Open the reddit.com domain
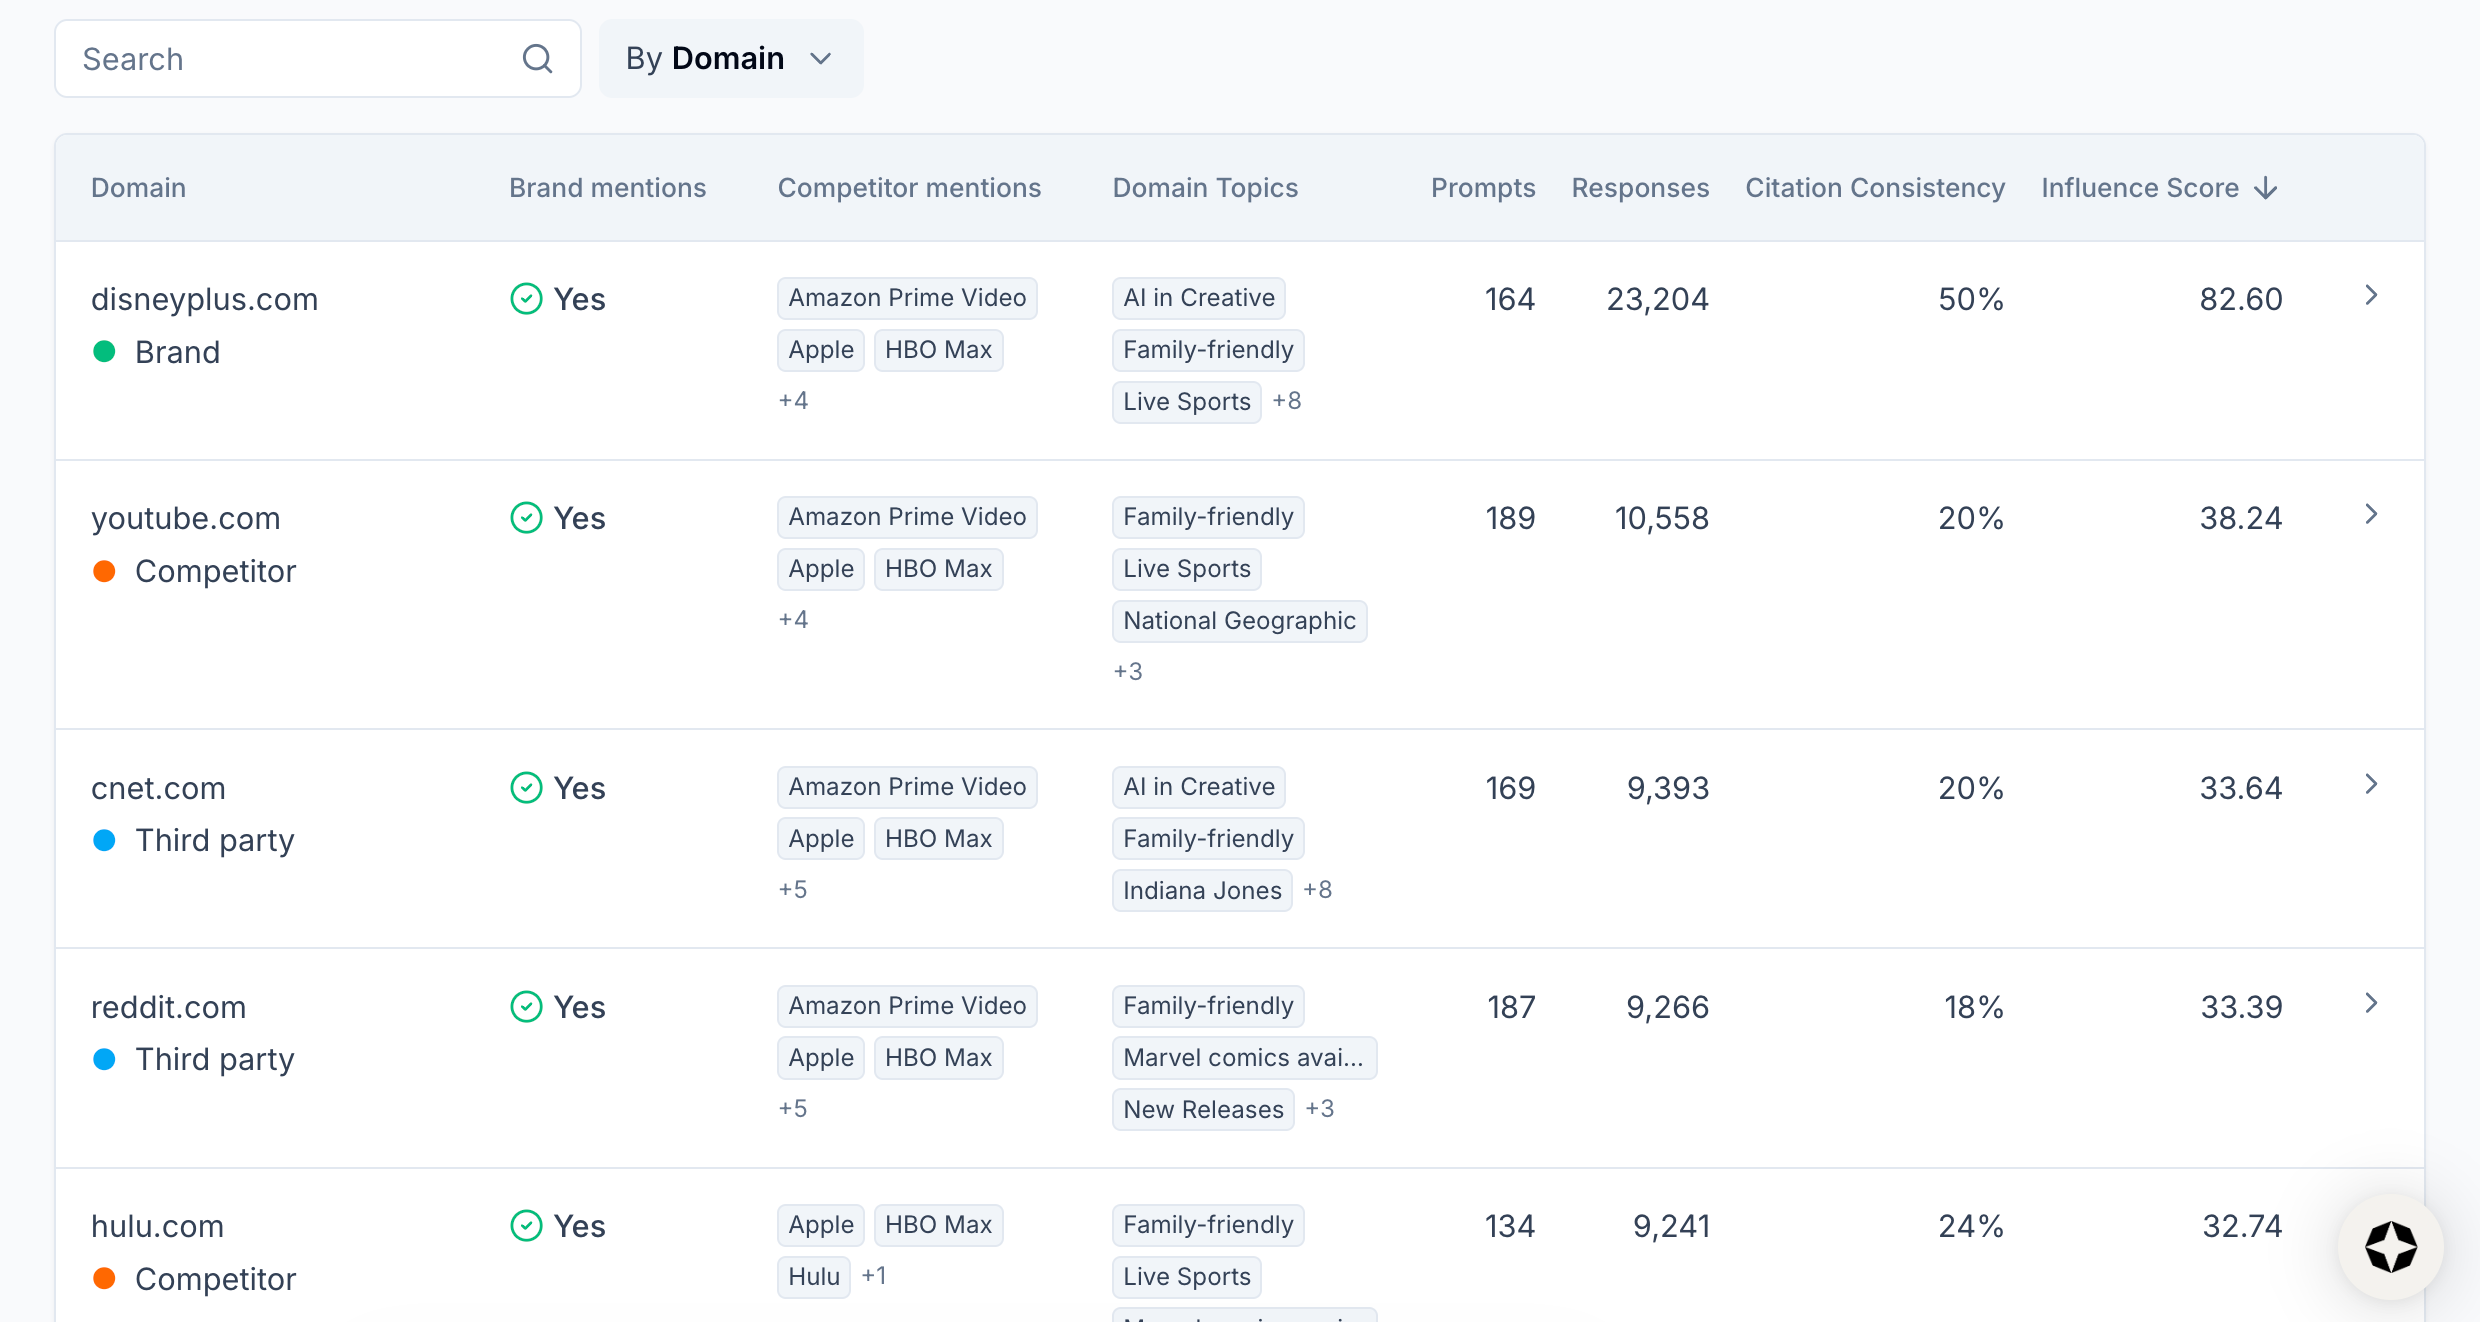This screenshot has width=2480, height=1322. click(x=168, y=1007)
